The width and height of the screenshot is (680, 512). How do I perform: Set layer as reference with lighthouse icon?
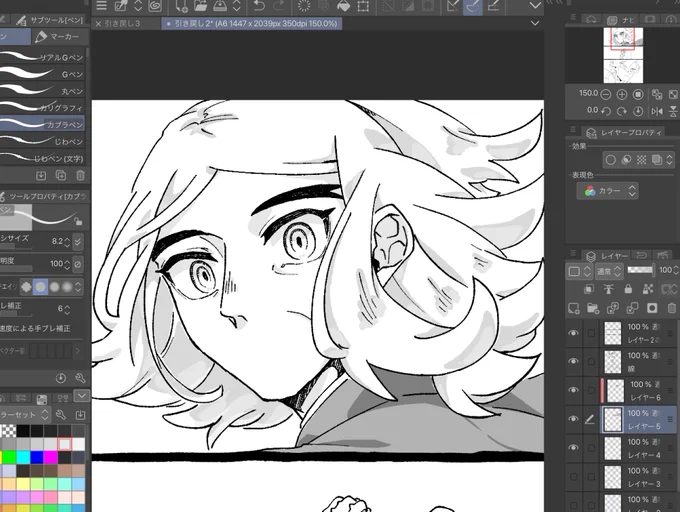click(x=608, y=289)
